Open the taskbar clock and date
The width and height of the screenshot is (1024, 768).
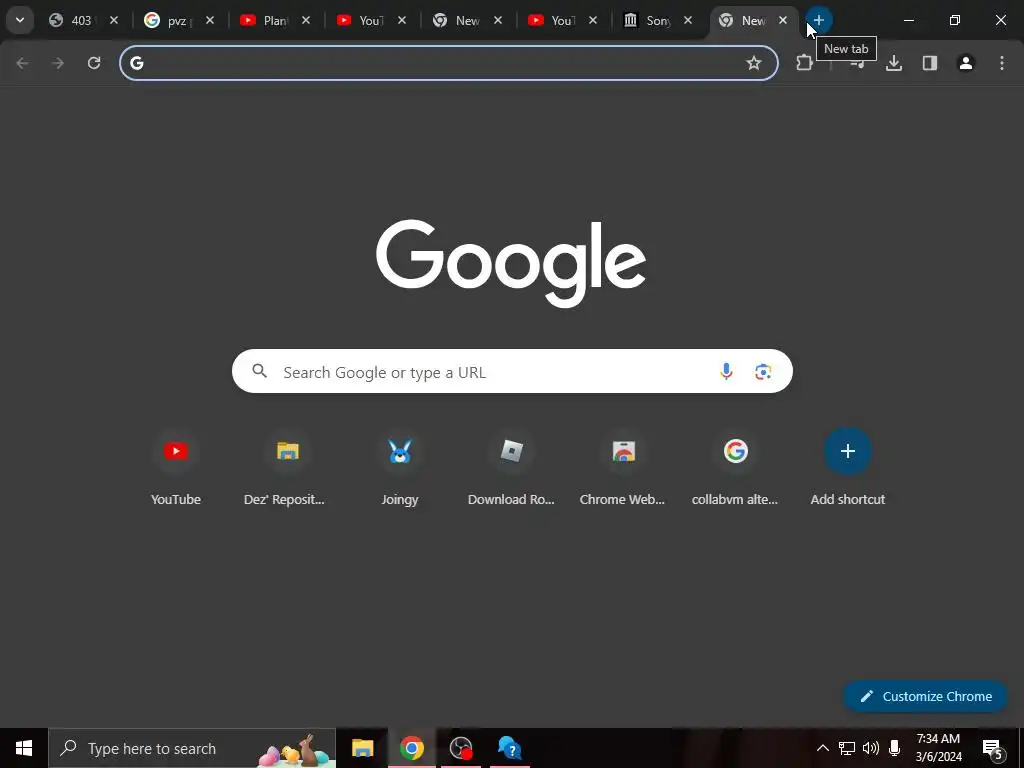(x=938, y=748)
